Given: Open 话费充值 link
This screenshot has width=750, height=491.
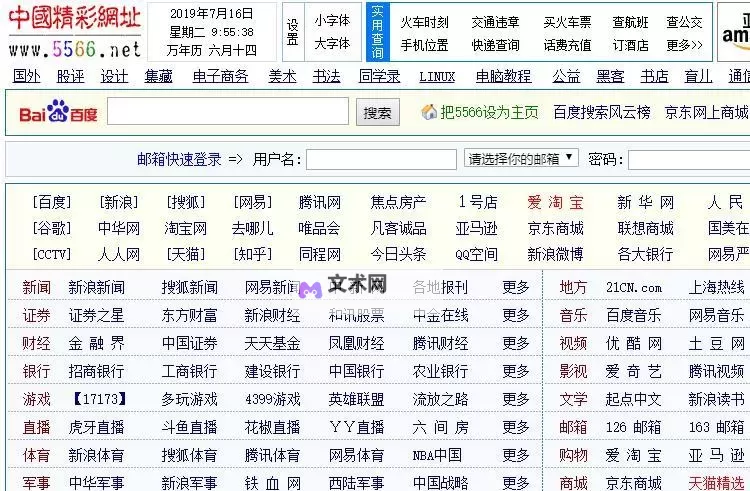Looking at the screenshot, I should click(567, 45).
